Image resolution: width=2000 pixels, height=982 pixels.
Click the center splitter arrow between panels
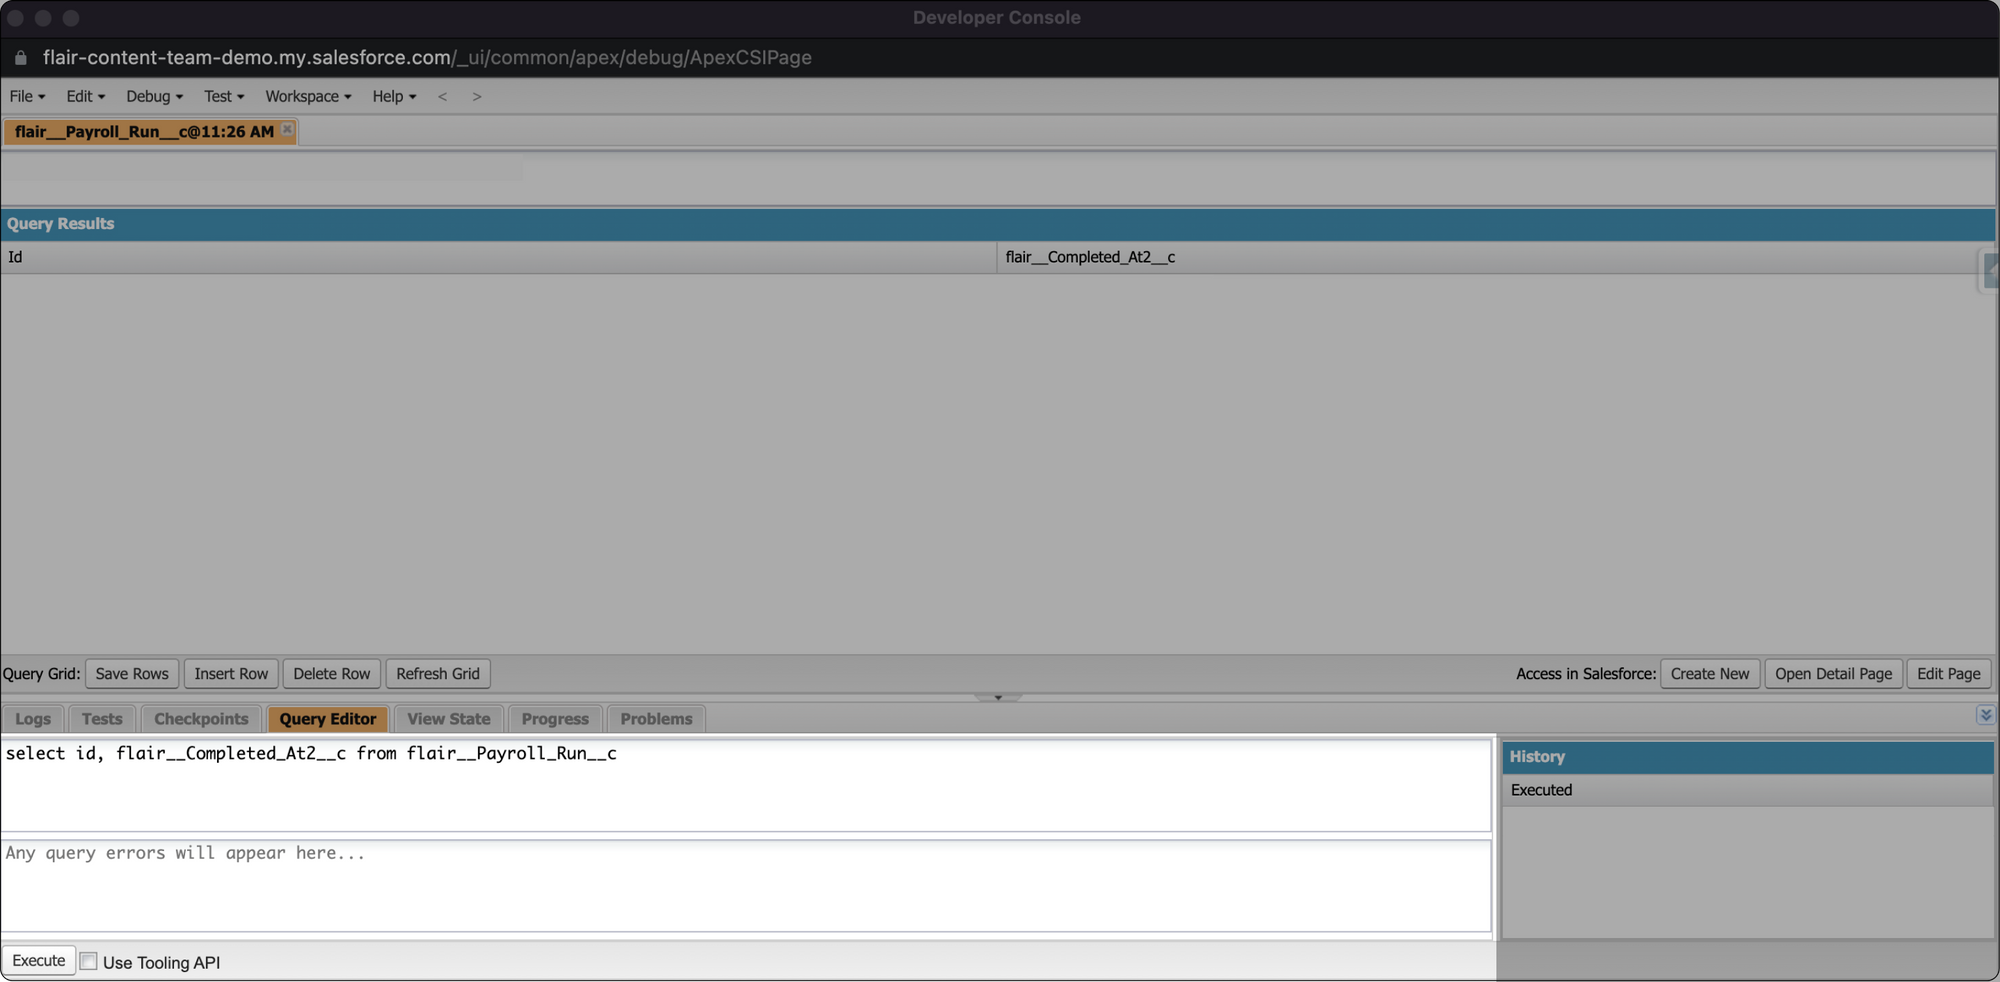point(997,697)
